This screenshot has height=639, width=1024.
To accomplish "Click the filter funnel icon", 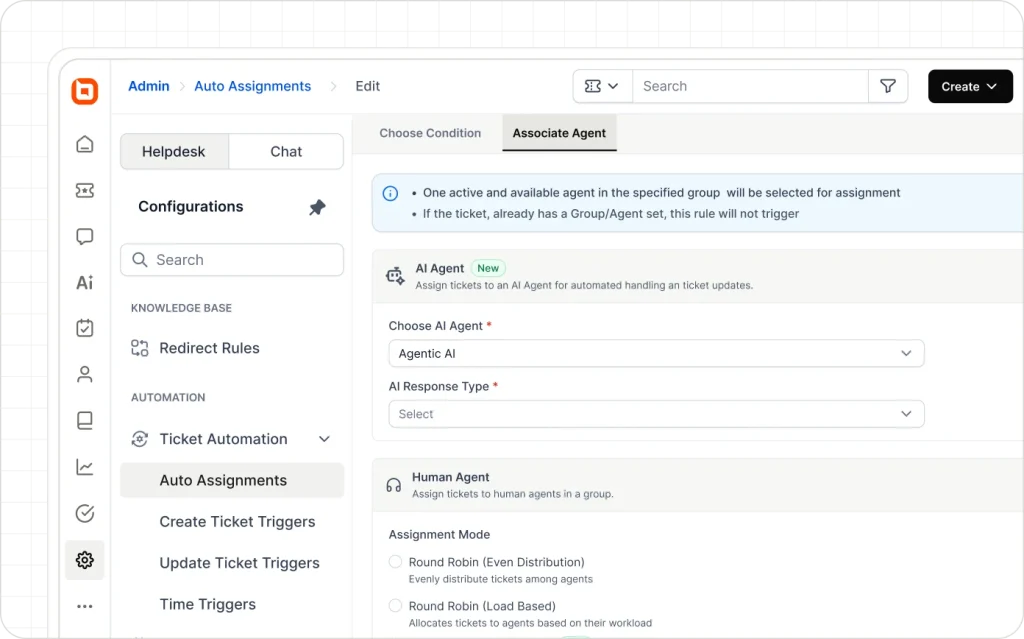I will tap(888, 86).
